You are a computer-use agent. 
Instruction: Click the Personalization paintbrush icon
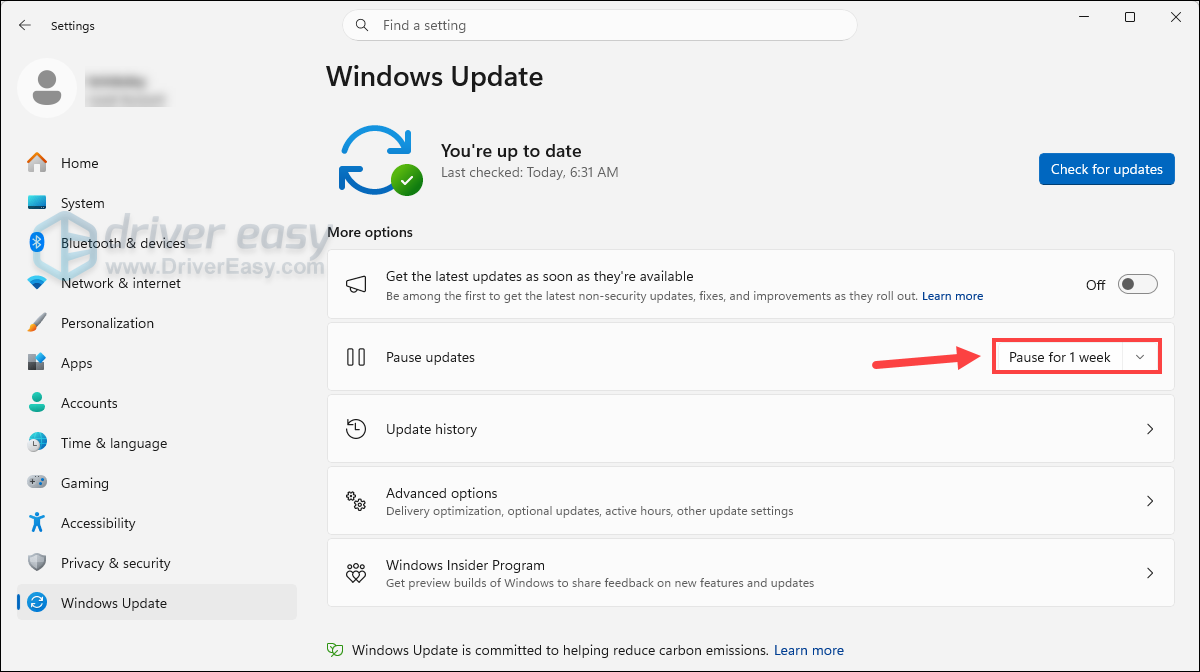(37, 323)
